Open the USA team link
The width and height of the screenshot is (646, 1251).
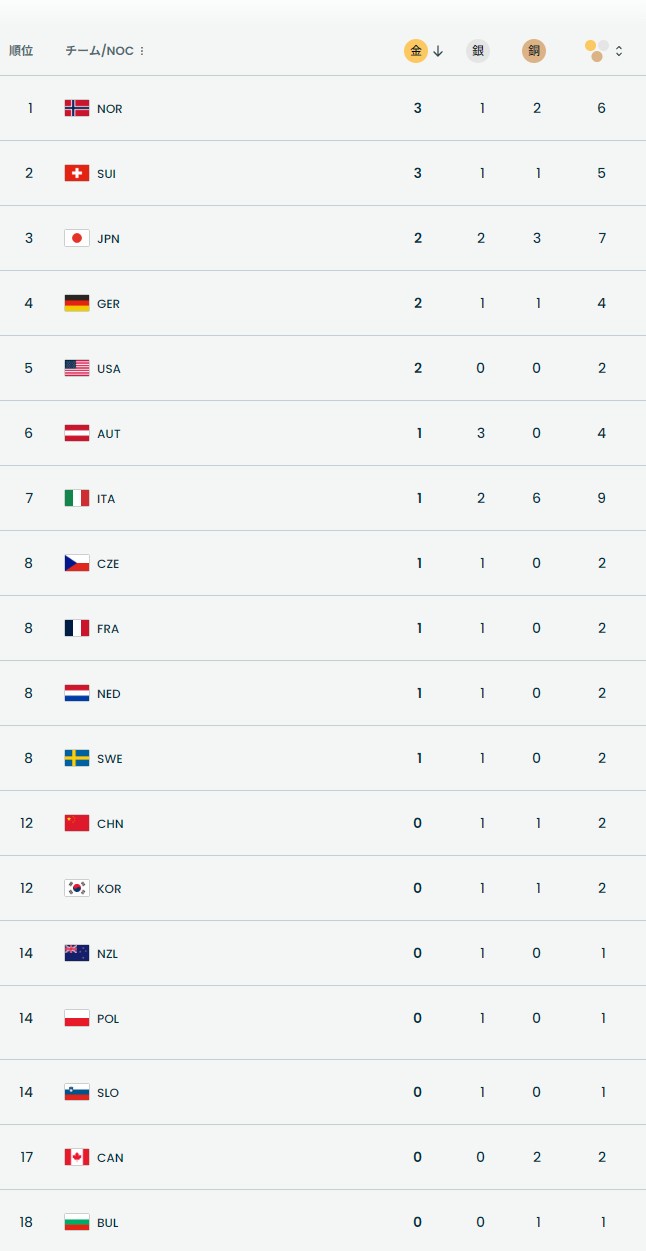[108, 369]
